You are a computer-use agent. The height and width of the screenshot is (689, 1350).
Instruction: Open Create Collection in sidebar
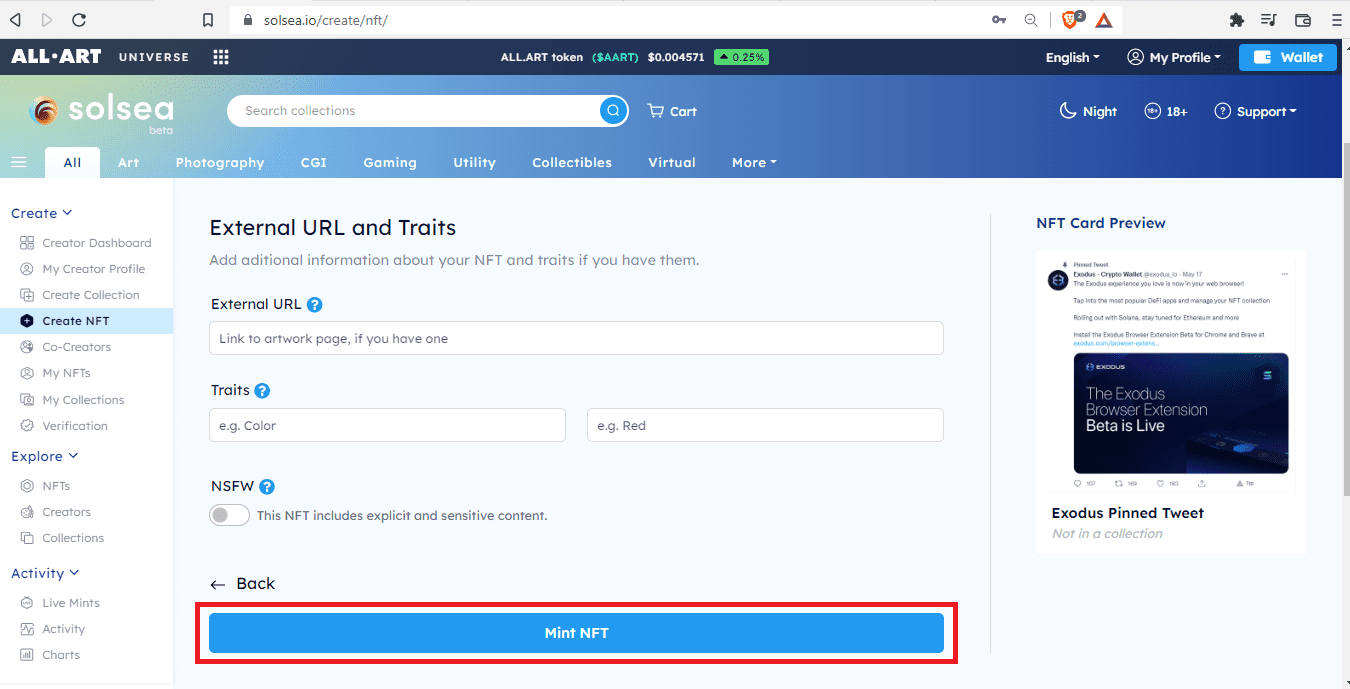(x=90, y=295)
